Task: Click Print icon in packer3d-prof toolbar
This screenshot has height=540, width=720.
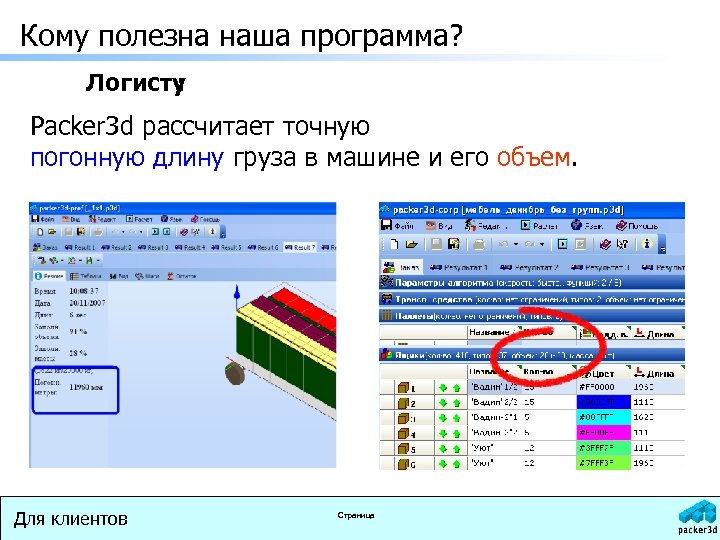Action: pos(97,232)
